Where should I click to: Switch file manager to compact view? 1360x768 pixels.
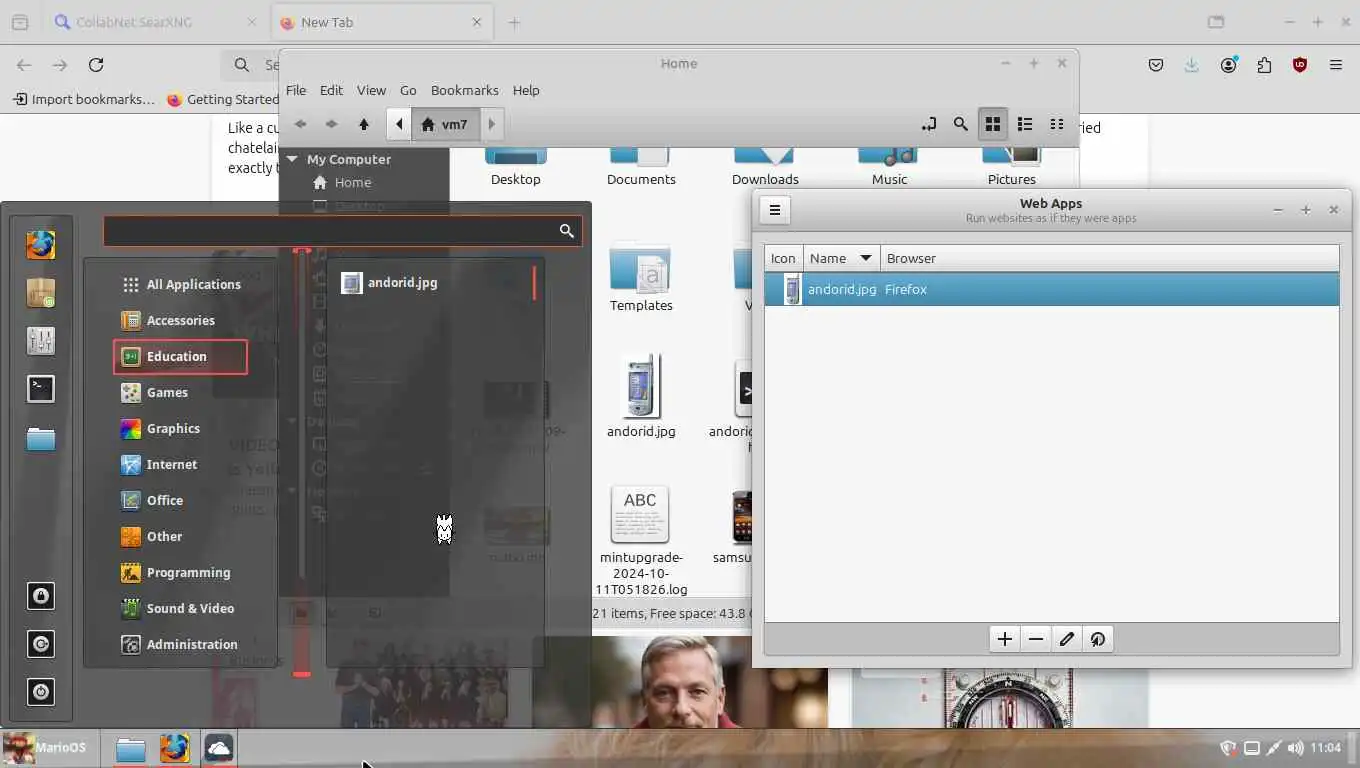click(x=1057, y=124)
